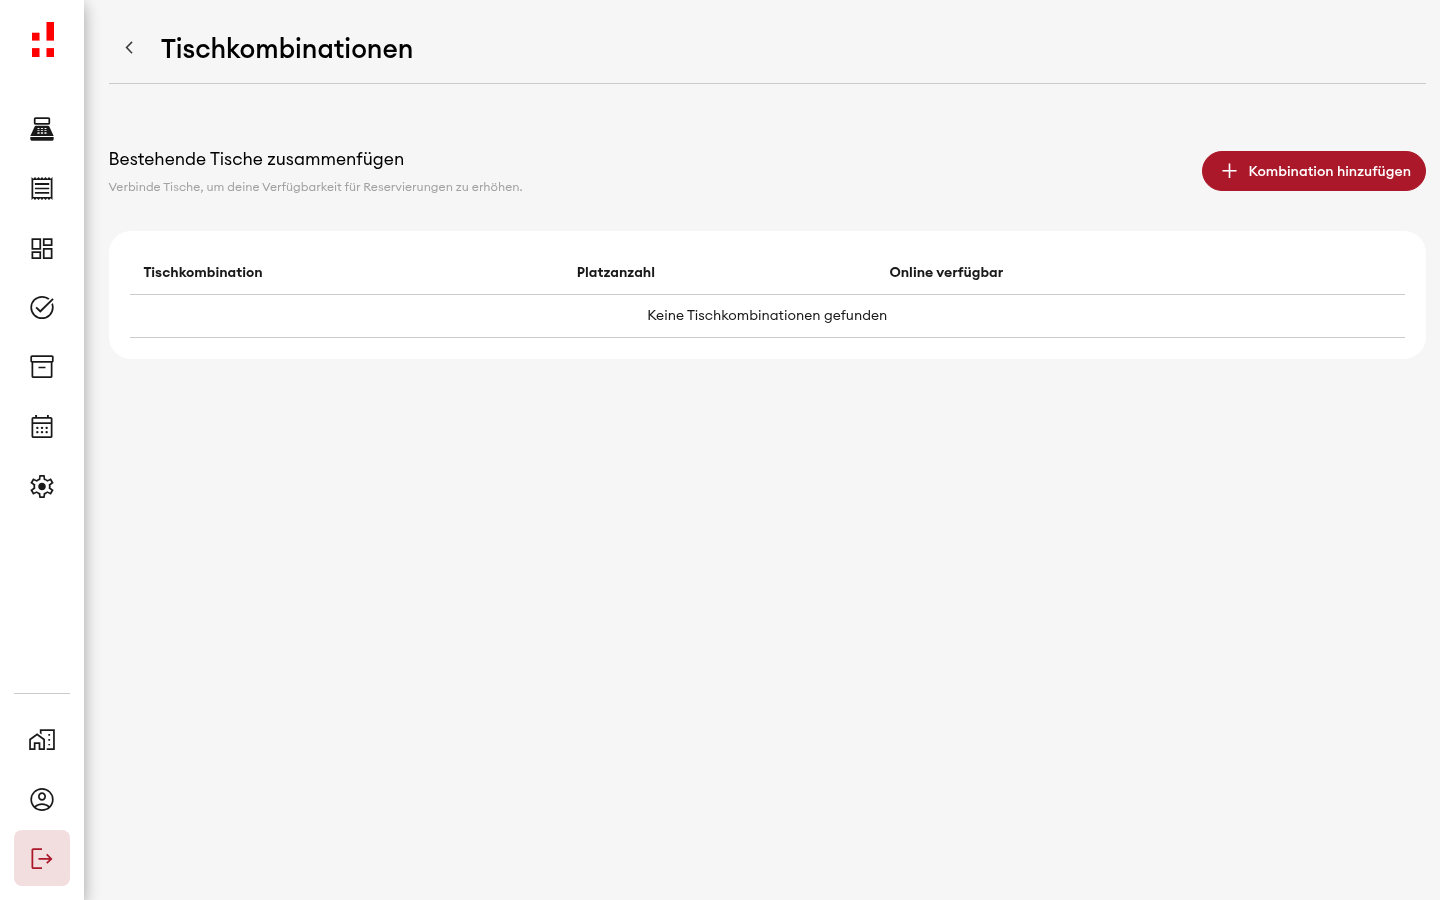Screen dimensions: 1440x900
Task: Click the 'Keine Tischkombinationen gefunden' message
Action: click(767, 315)
